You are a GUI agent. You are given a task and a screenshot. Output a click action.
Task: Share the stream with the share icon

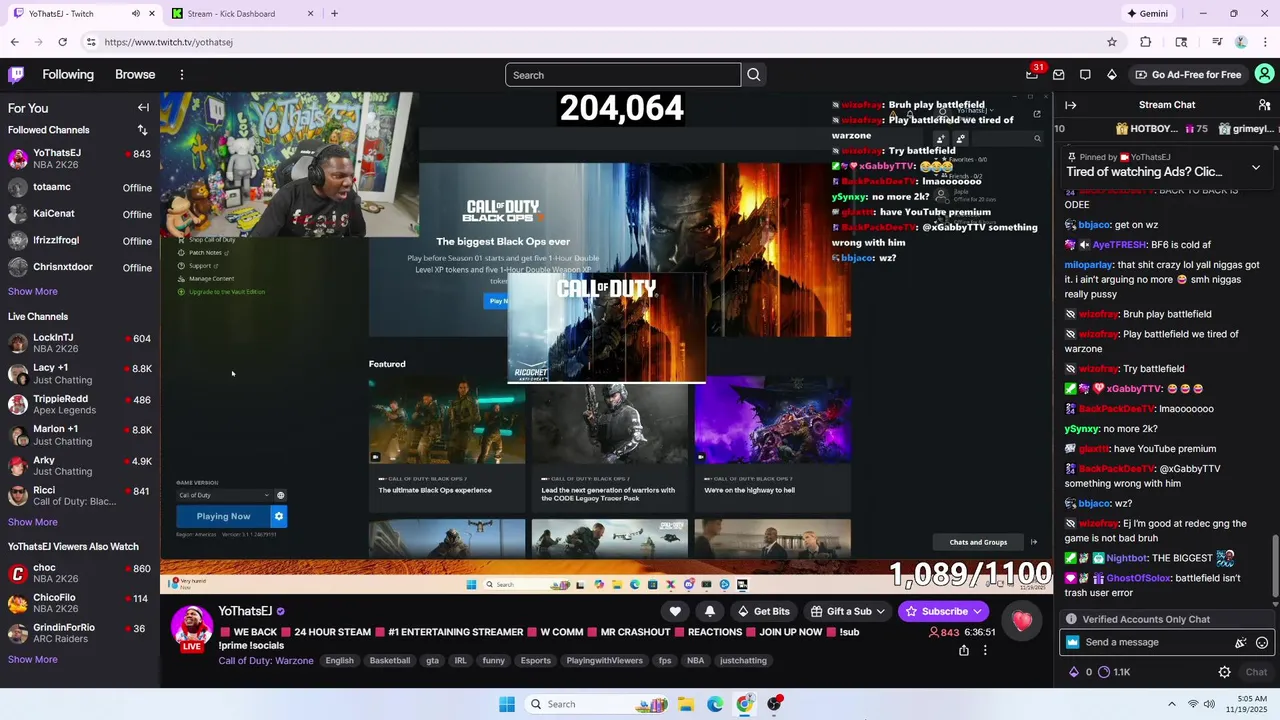click(963, 650)
